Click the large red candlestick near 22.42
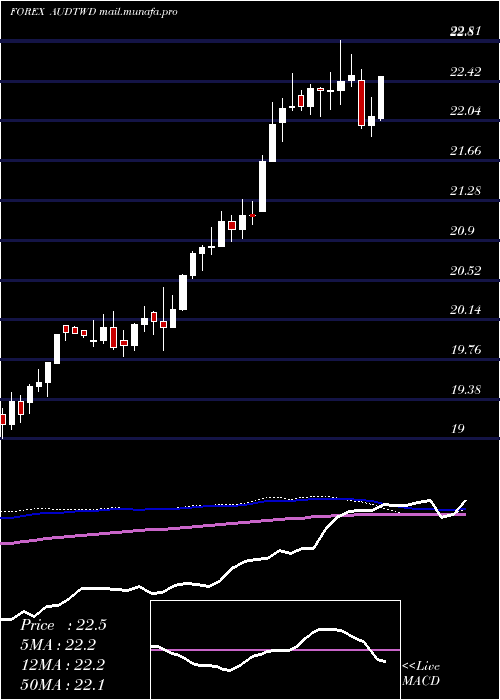The image size is (500, 700). [361, 103]
